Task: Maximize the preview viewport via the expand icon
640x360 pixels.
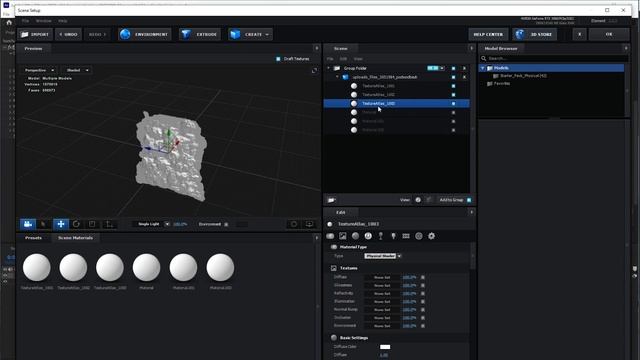Action: (314, 70)
